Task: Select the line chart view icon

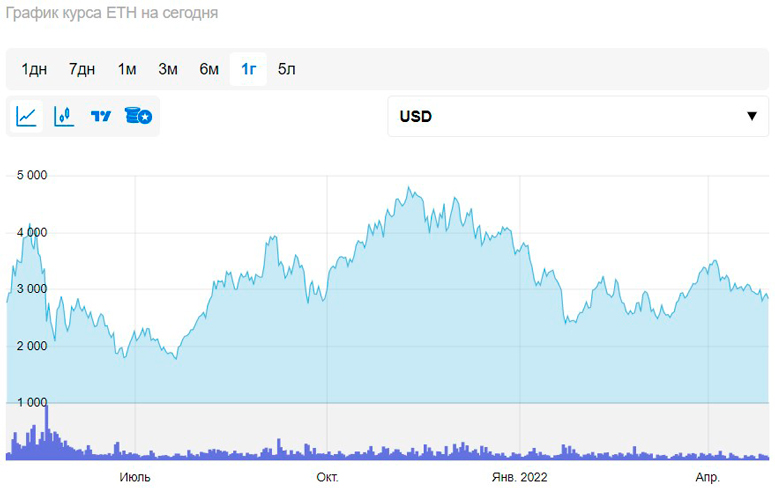Action: [27, 117]
